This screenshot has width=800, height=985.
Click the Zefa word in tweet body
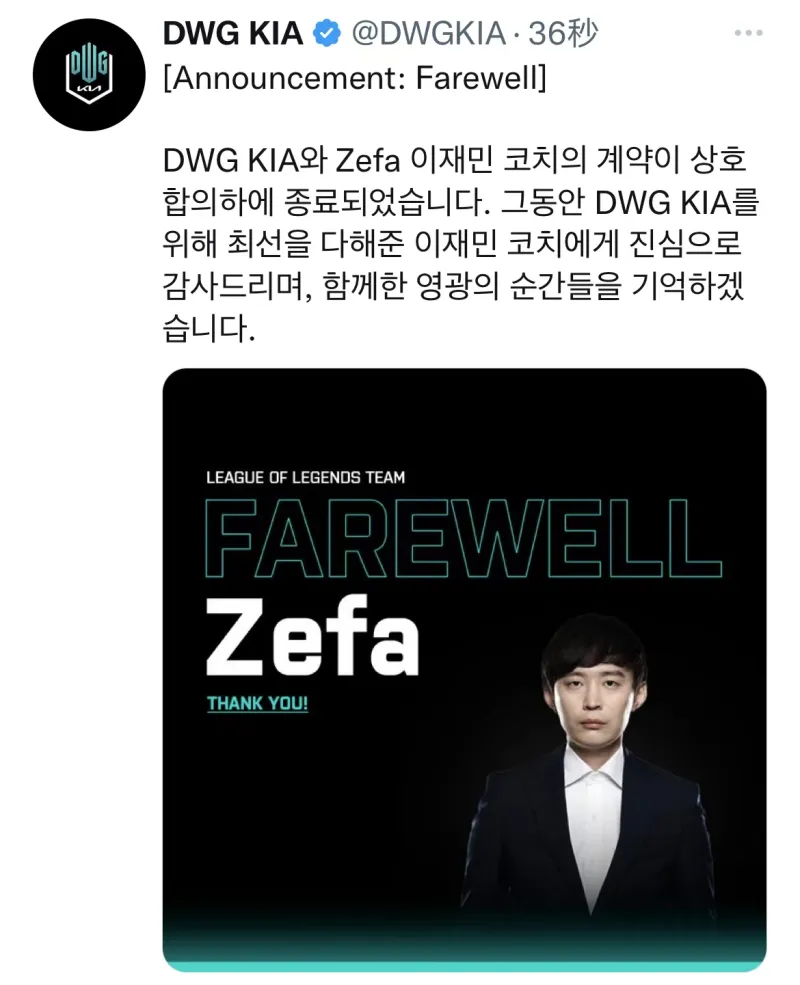[x=369, y=161]
